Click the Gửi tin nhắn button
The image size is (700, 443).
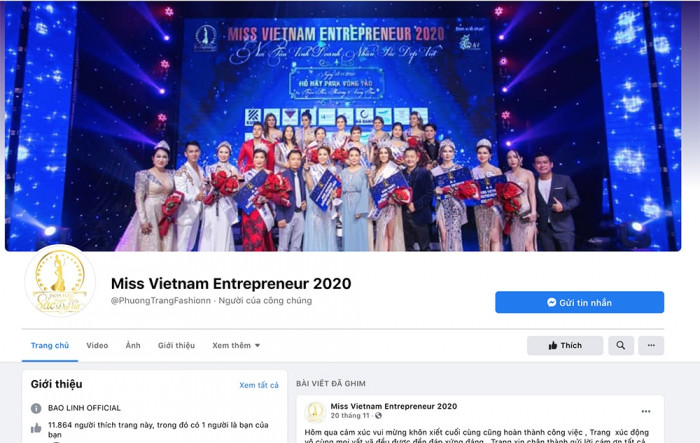pos(579,302)
